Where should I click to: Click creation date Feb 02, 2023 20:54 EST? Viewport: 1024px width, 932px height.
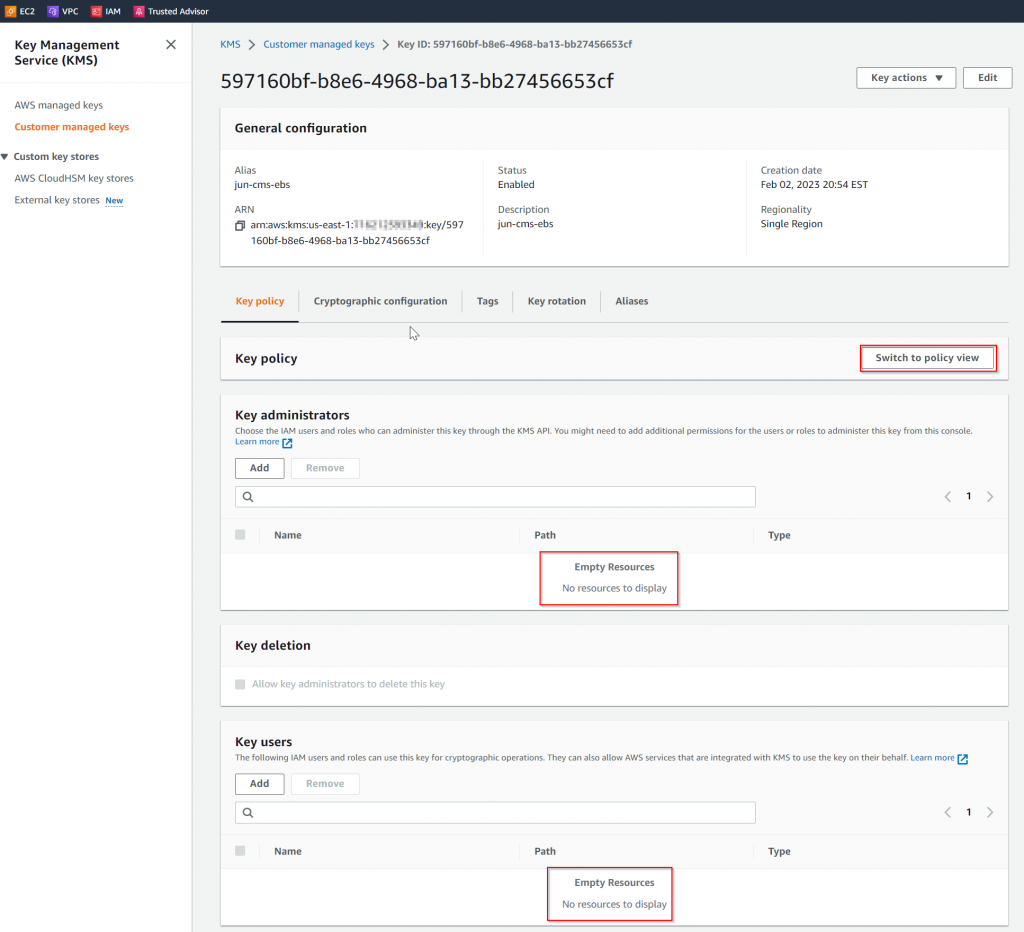[x=814, y=185]
